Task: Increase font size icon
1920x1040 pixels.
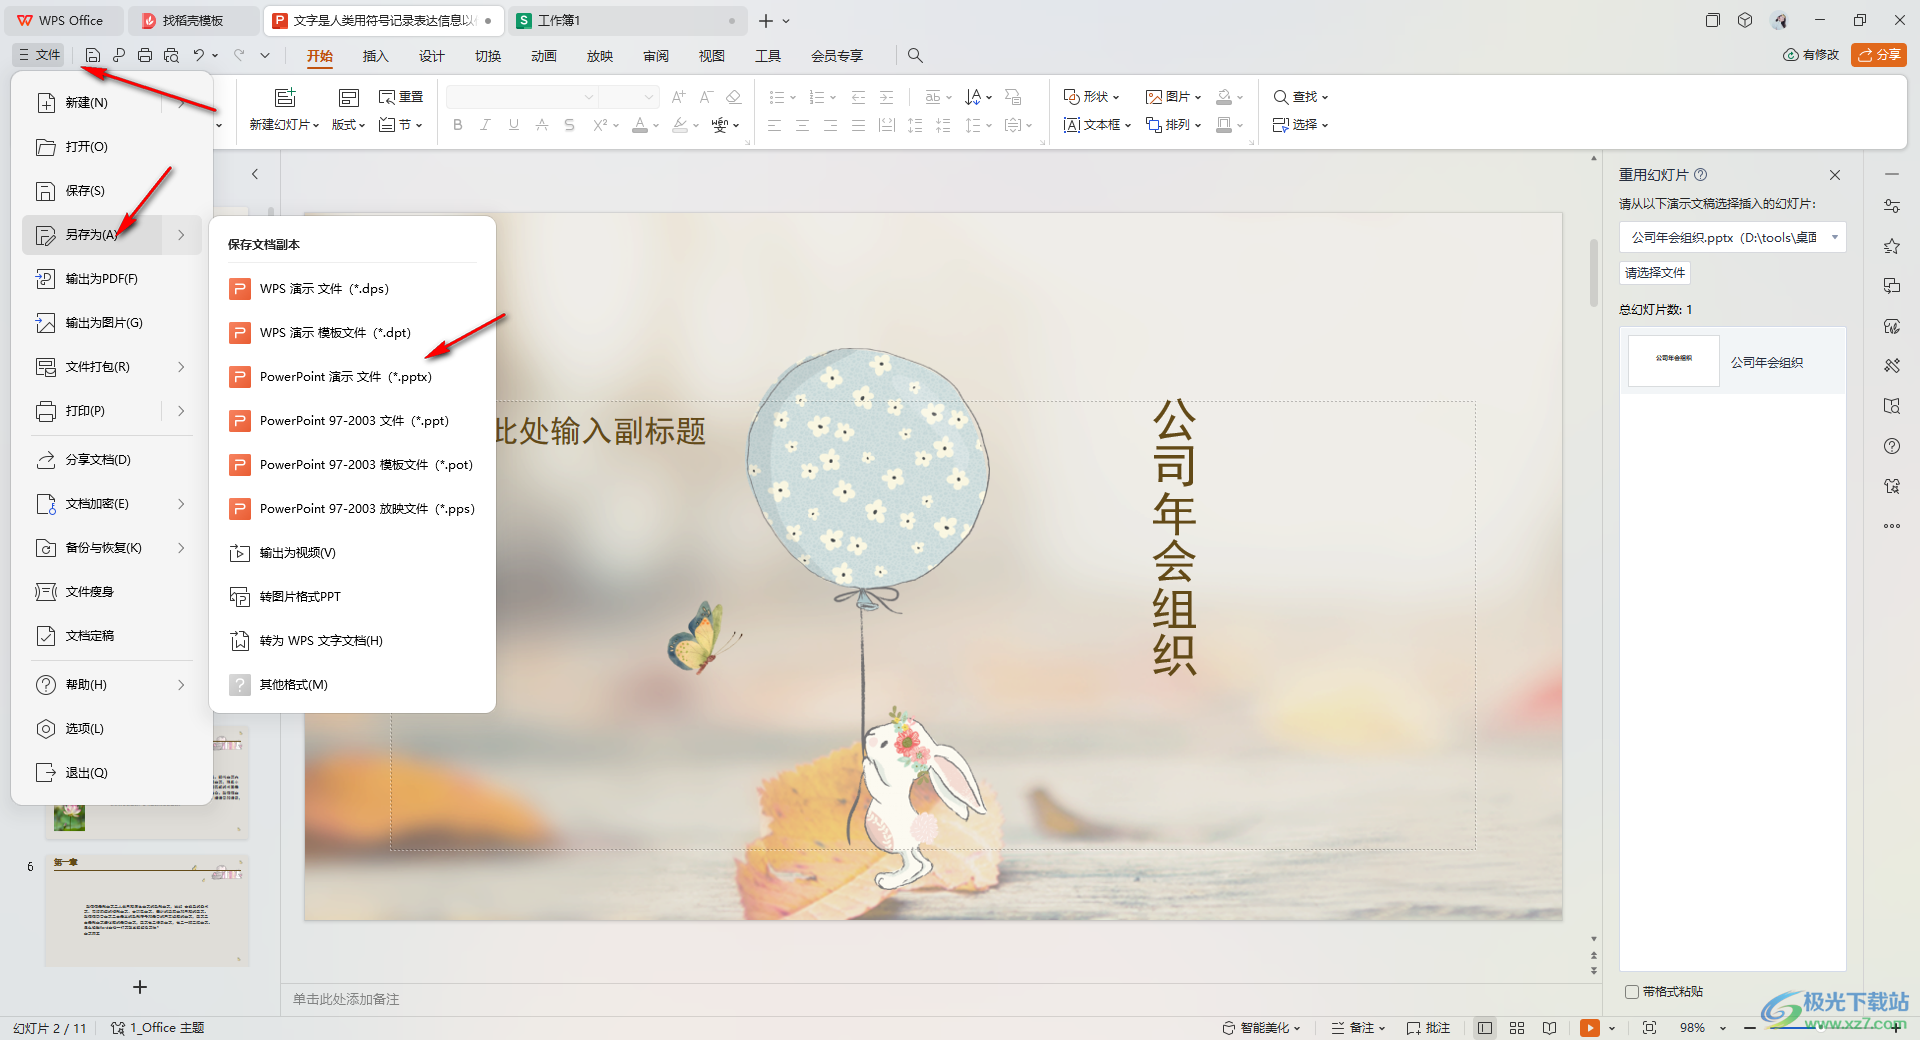Action: coord(679,97)
